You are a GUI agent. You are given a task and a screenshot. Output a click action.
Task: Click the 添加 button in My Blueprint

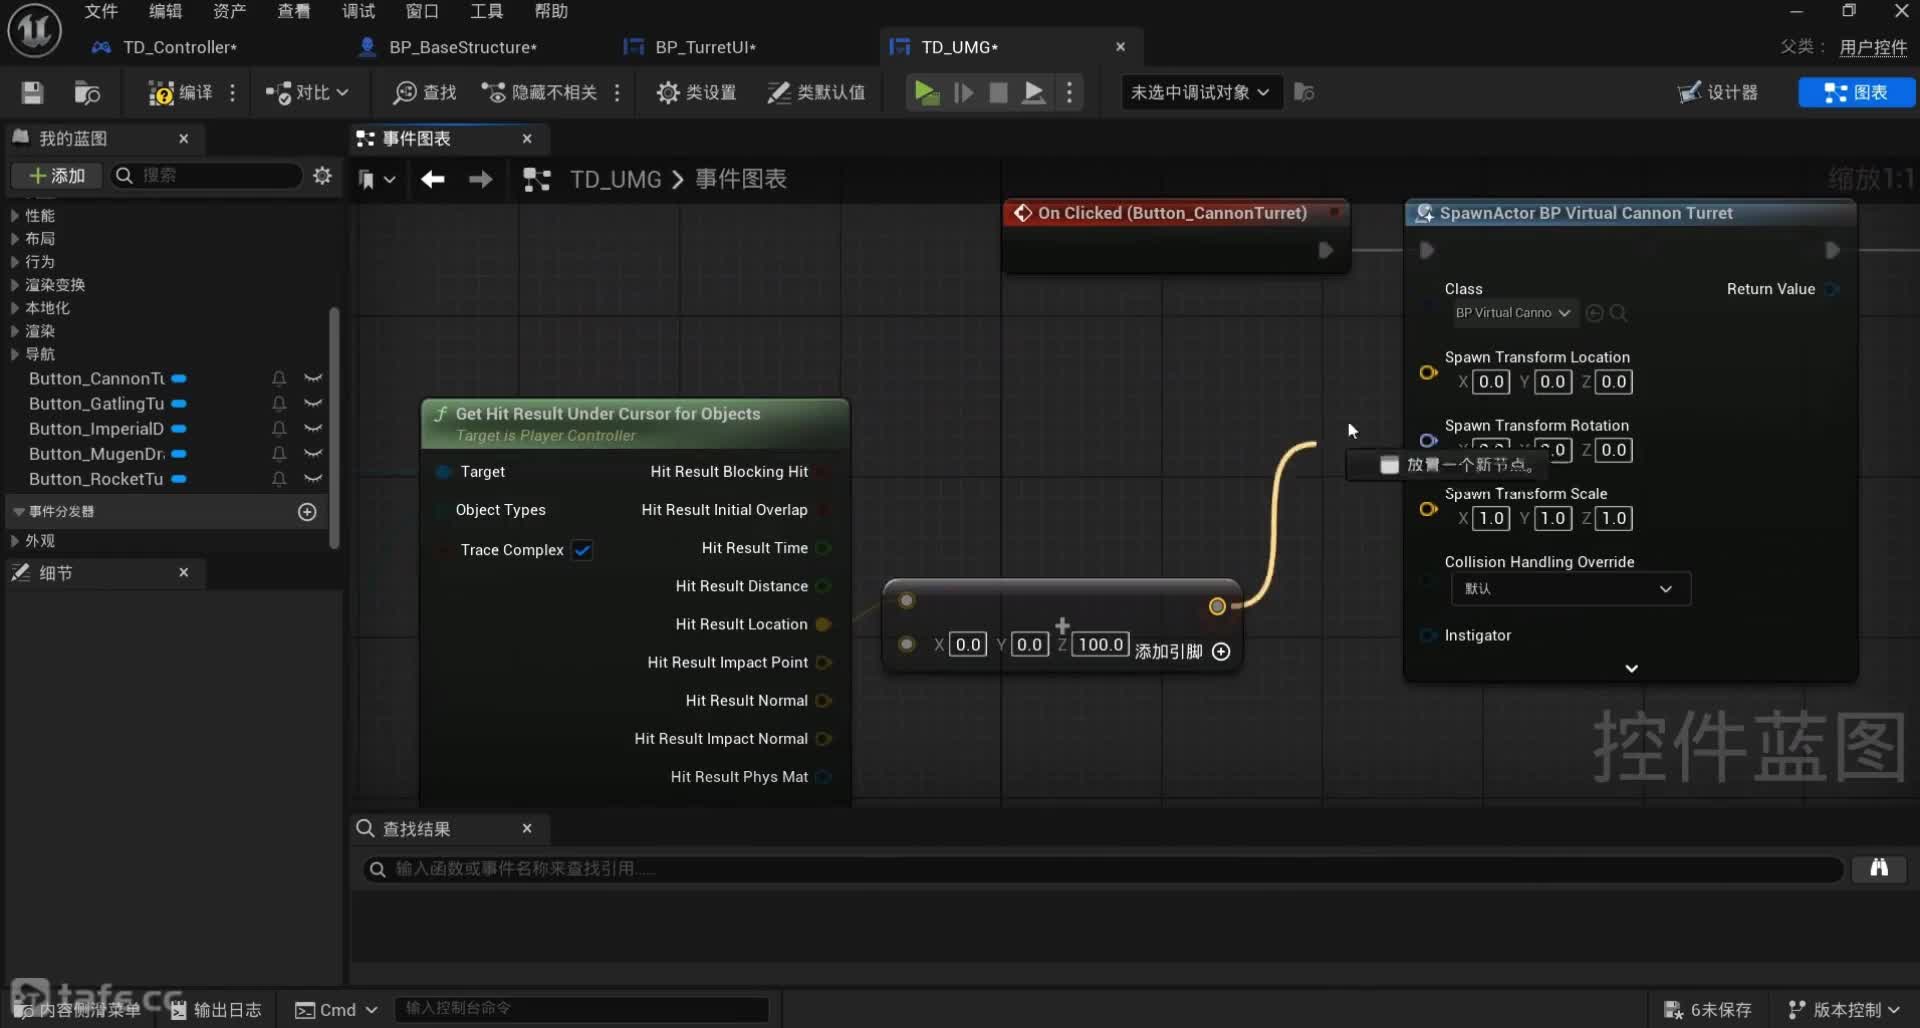[x=58, y=176]
